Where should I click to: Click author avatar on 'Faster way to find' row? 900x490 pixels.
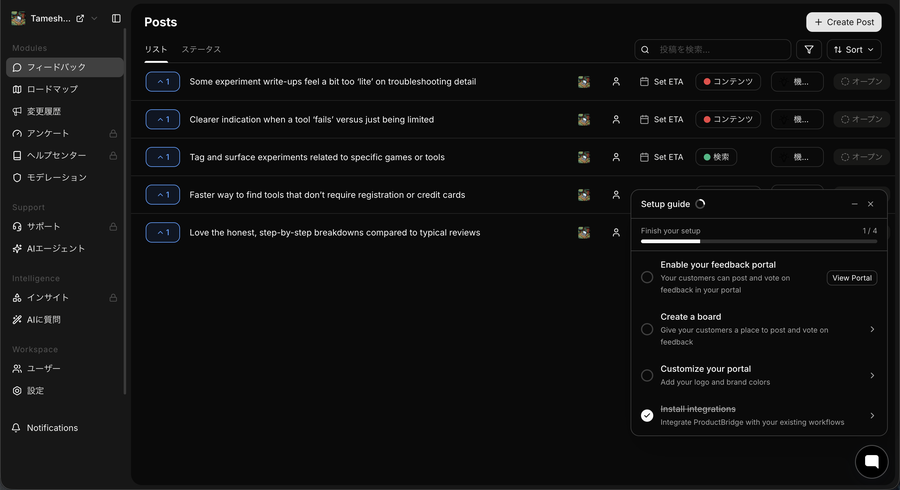click(x=584, y=195)
